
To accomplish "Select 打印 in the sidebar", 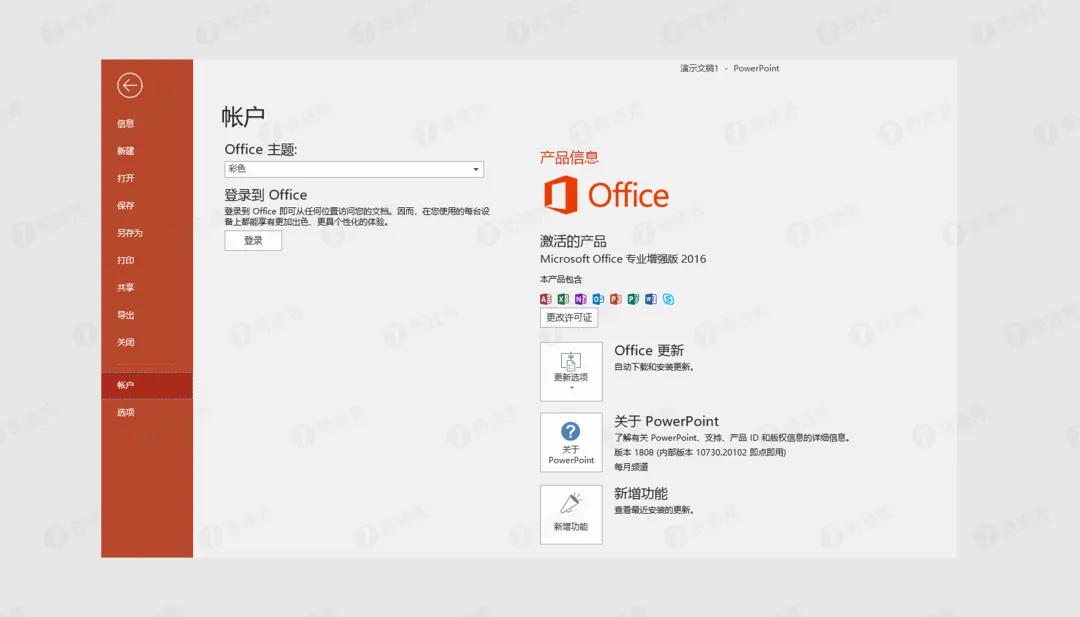I will pos(125,260).
